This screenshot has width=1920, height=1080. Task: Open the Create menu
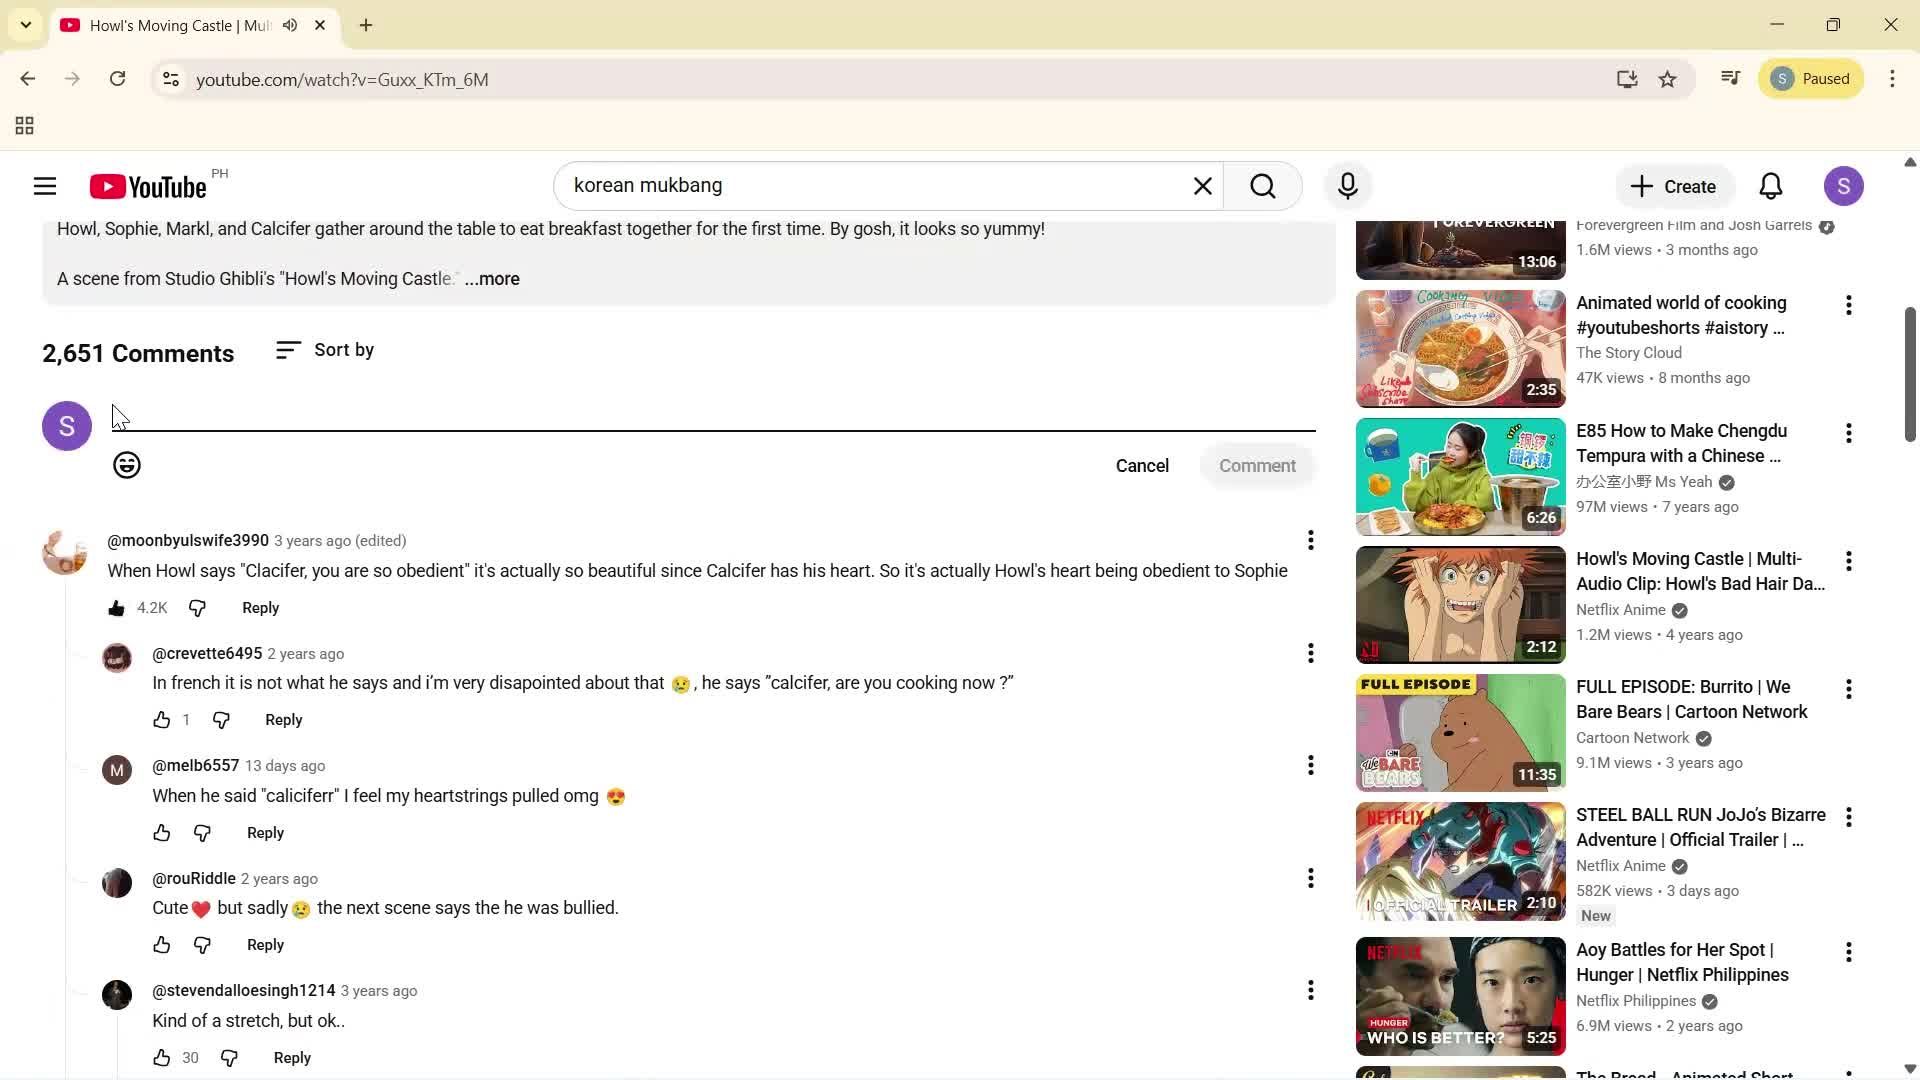pyautogui.click(x=1673, y=186)
